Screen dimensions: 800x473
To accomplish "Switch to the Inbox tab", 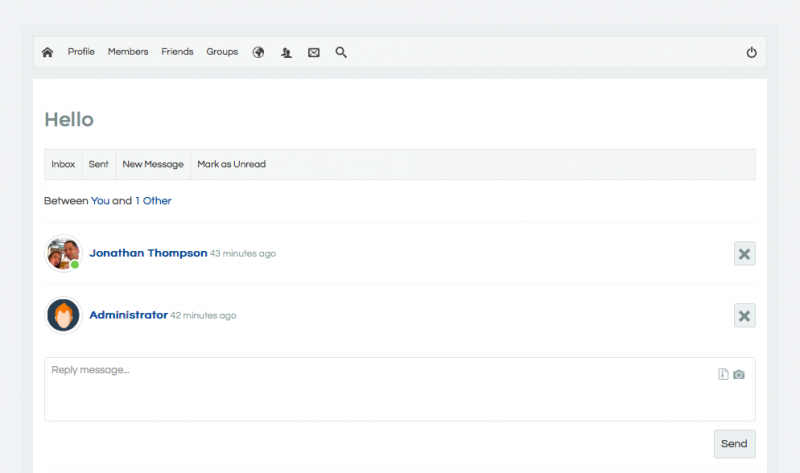I will coord(63,164).
